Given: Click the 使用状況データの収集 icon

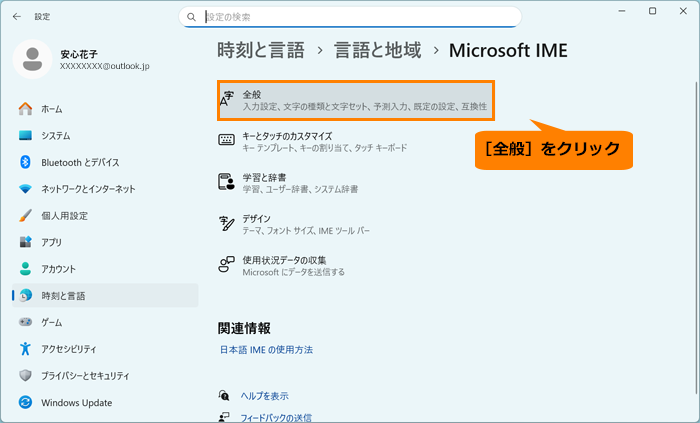Looking at the screenshot, I should click(x=226, y=264).
